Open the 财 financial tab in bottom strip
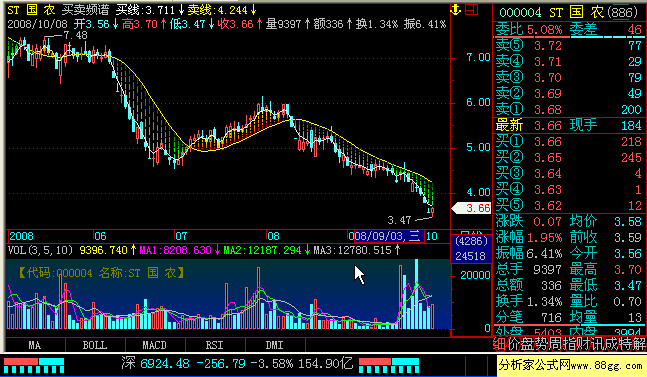The height and width of the screenshot is (377, 647). coord(583,344)
